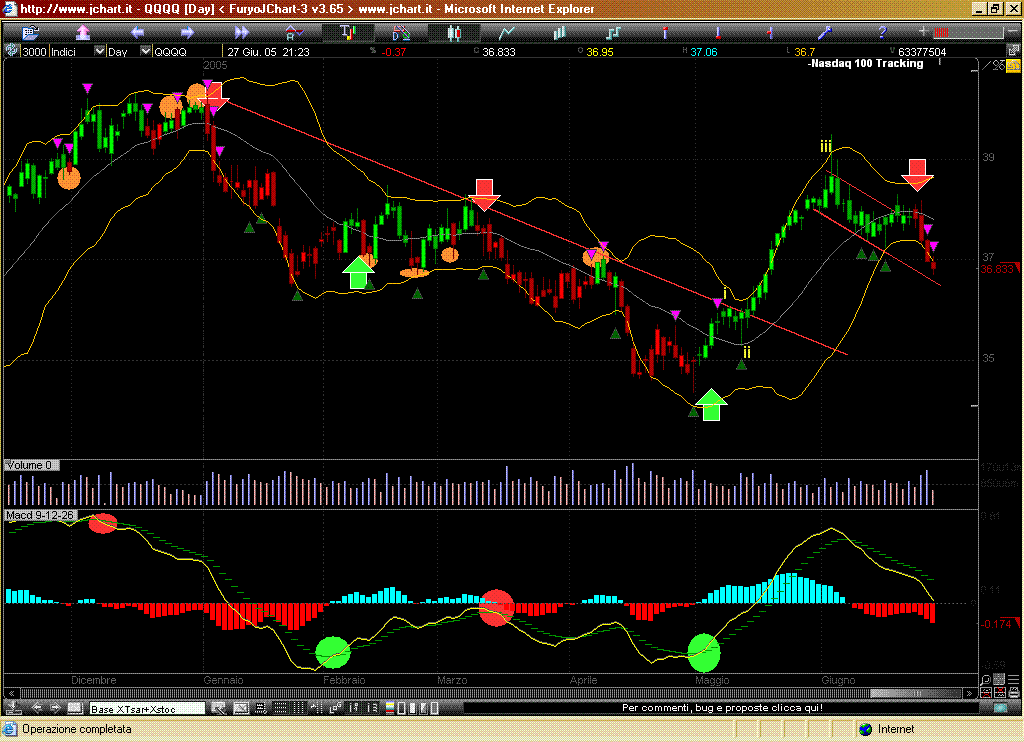The height and width of the screenshot is (742, 1024).
Task: Click the blue double-arrow fast forward icon
Action: [240, 33]
